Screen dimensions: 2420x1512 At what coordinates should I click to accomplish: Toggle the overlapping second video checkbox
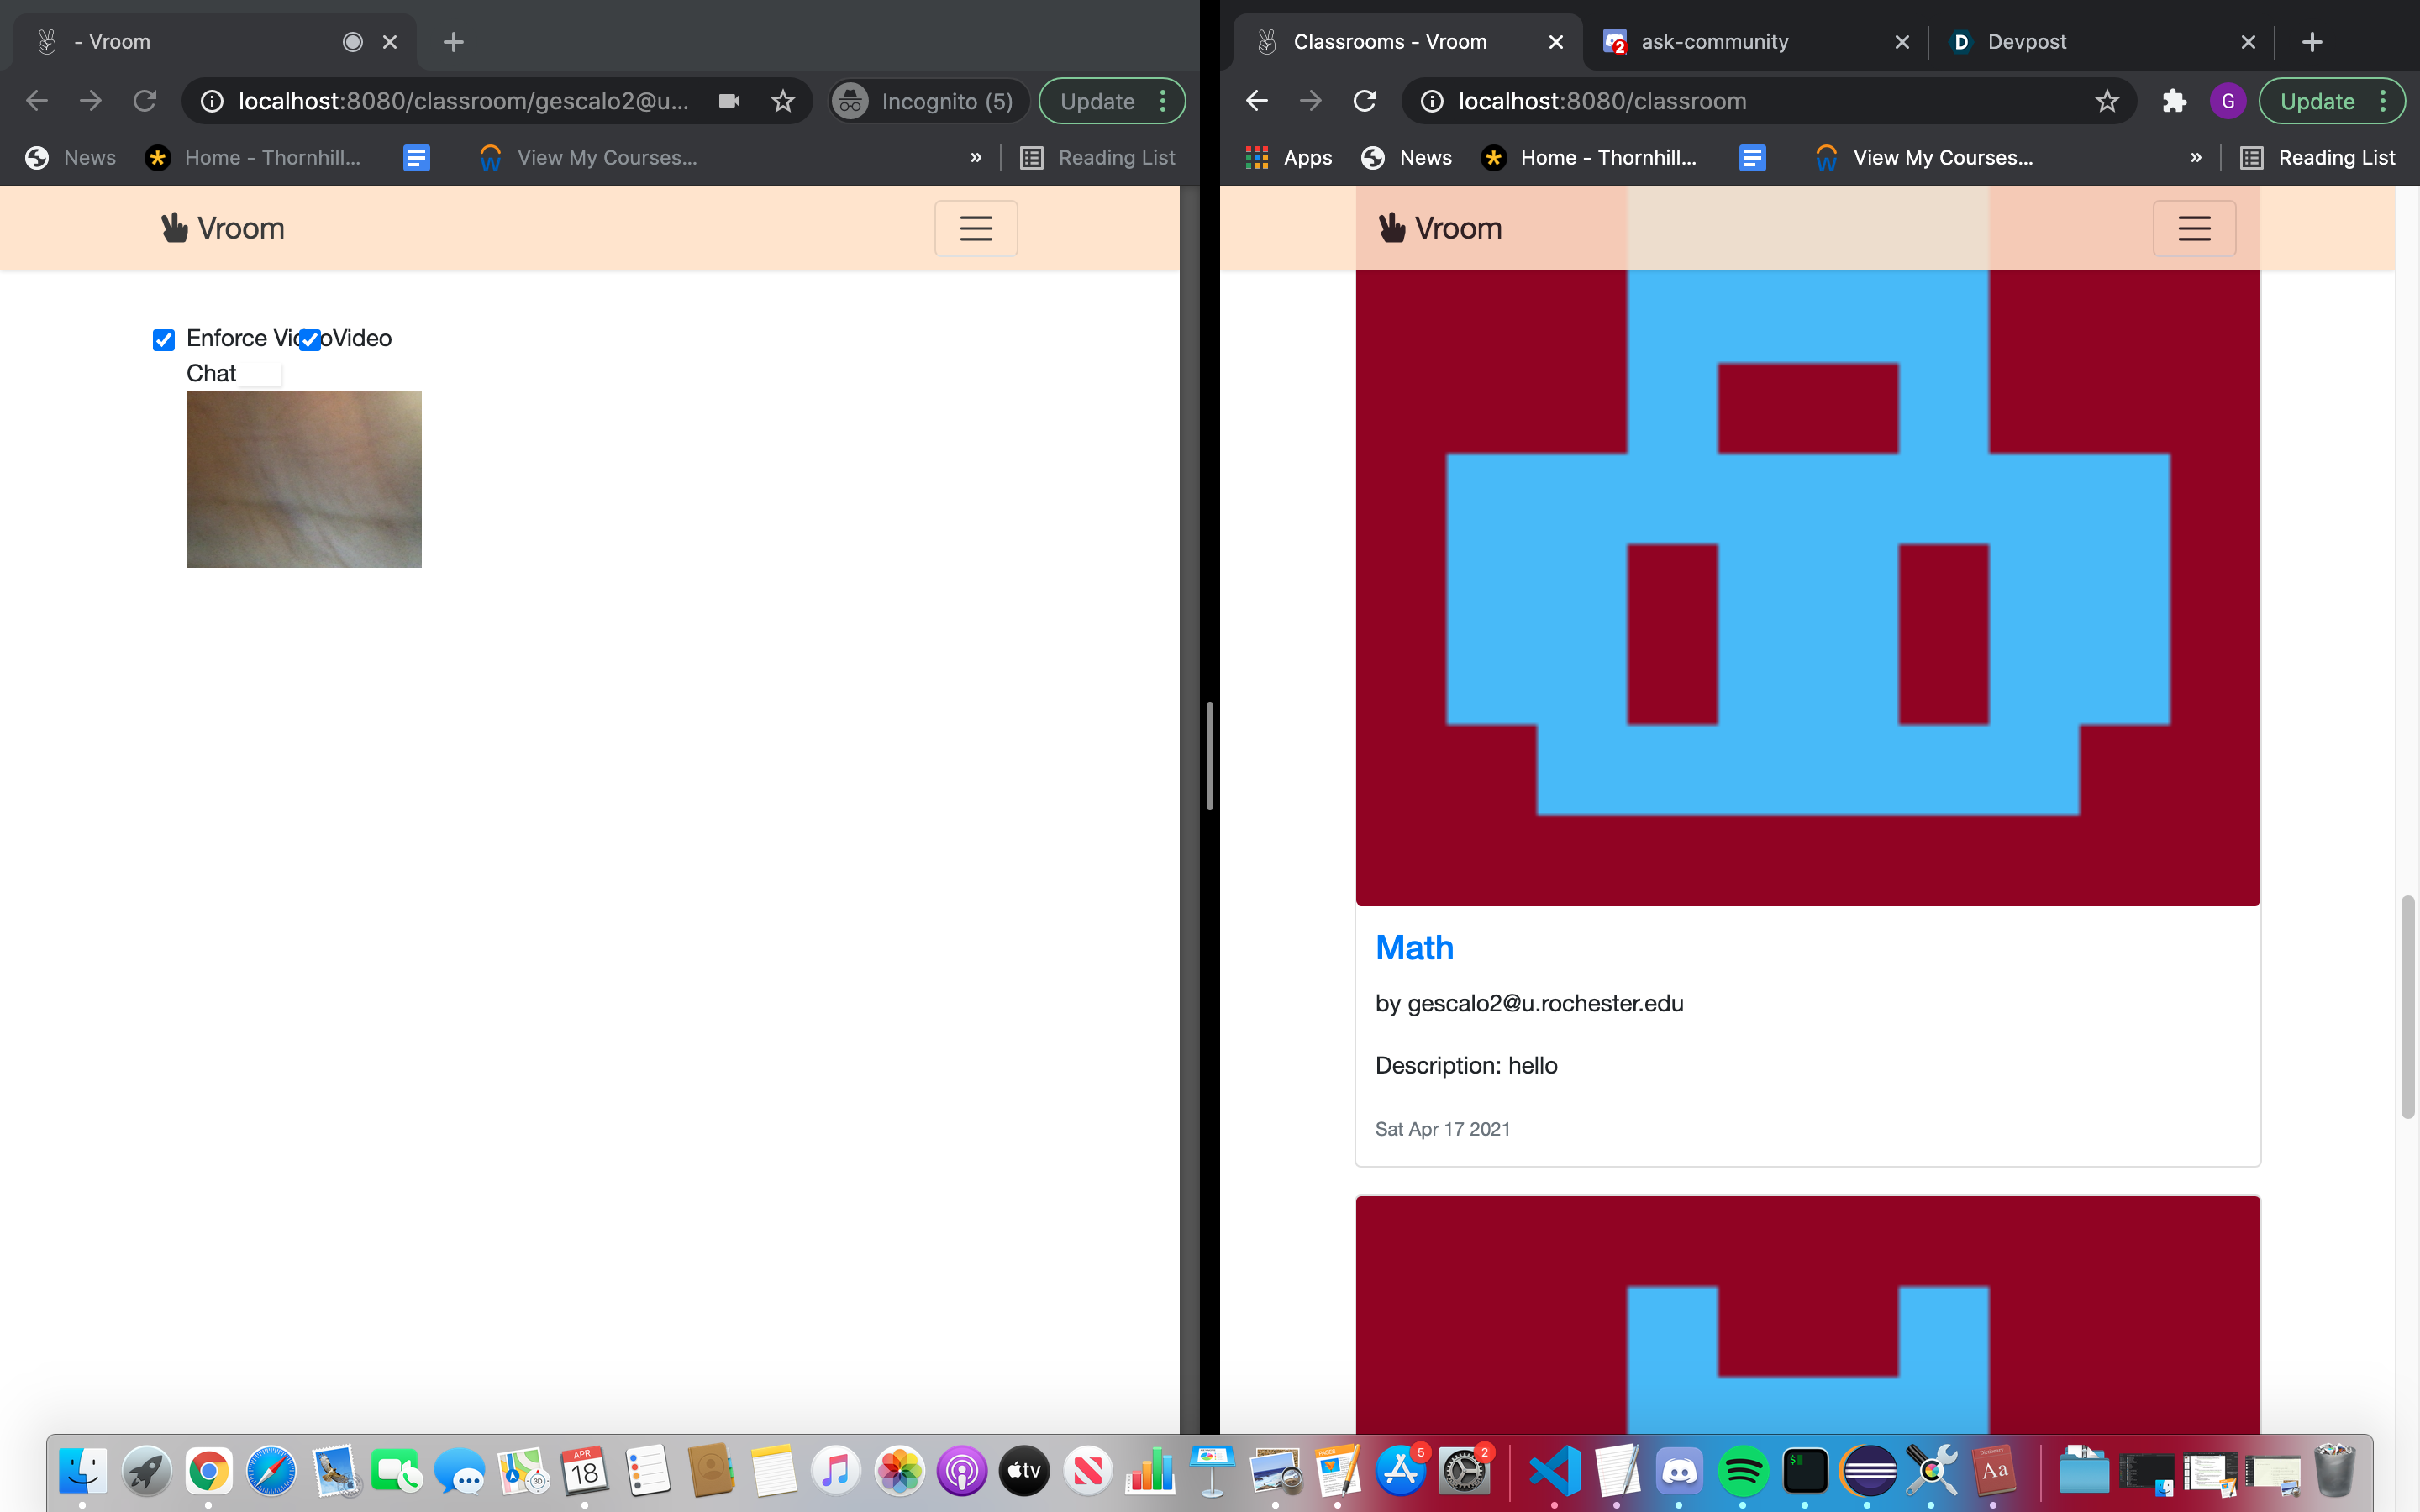tap(311, 340)
